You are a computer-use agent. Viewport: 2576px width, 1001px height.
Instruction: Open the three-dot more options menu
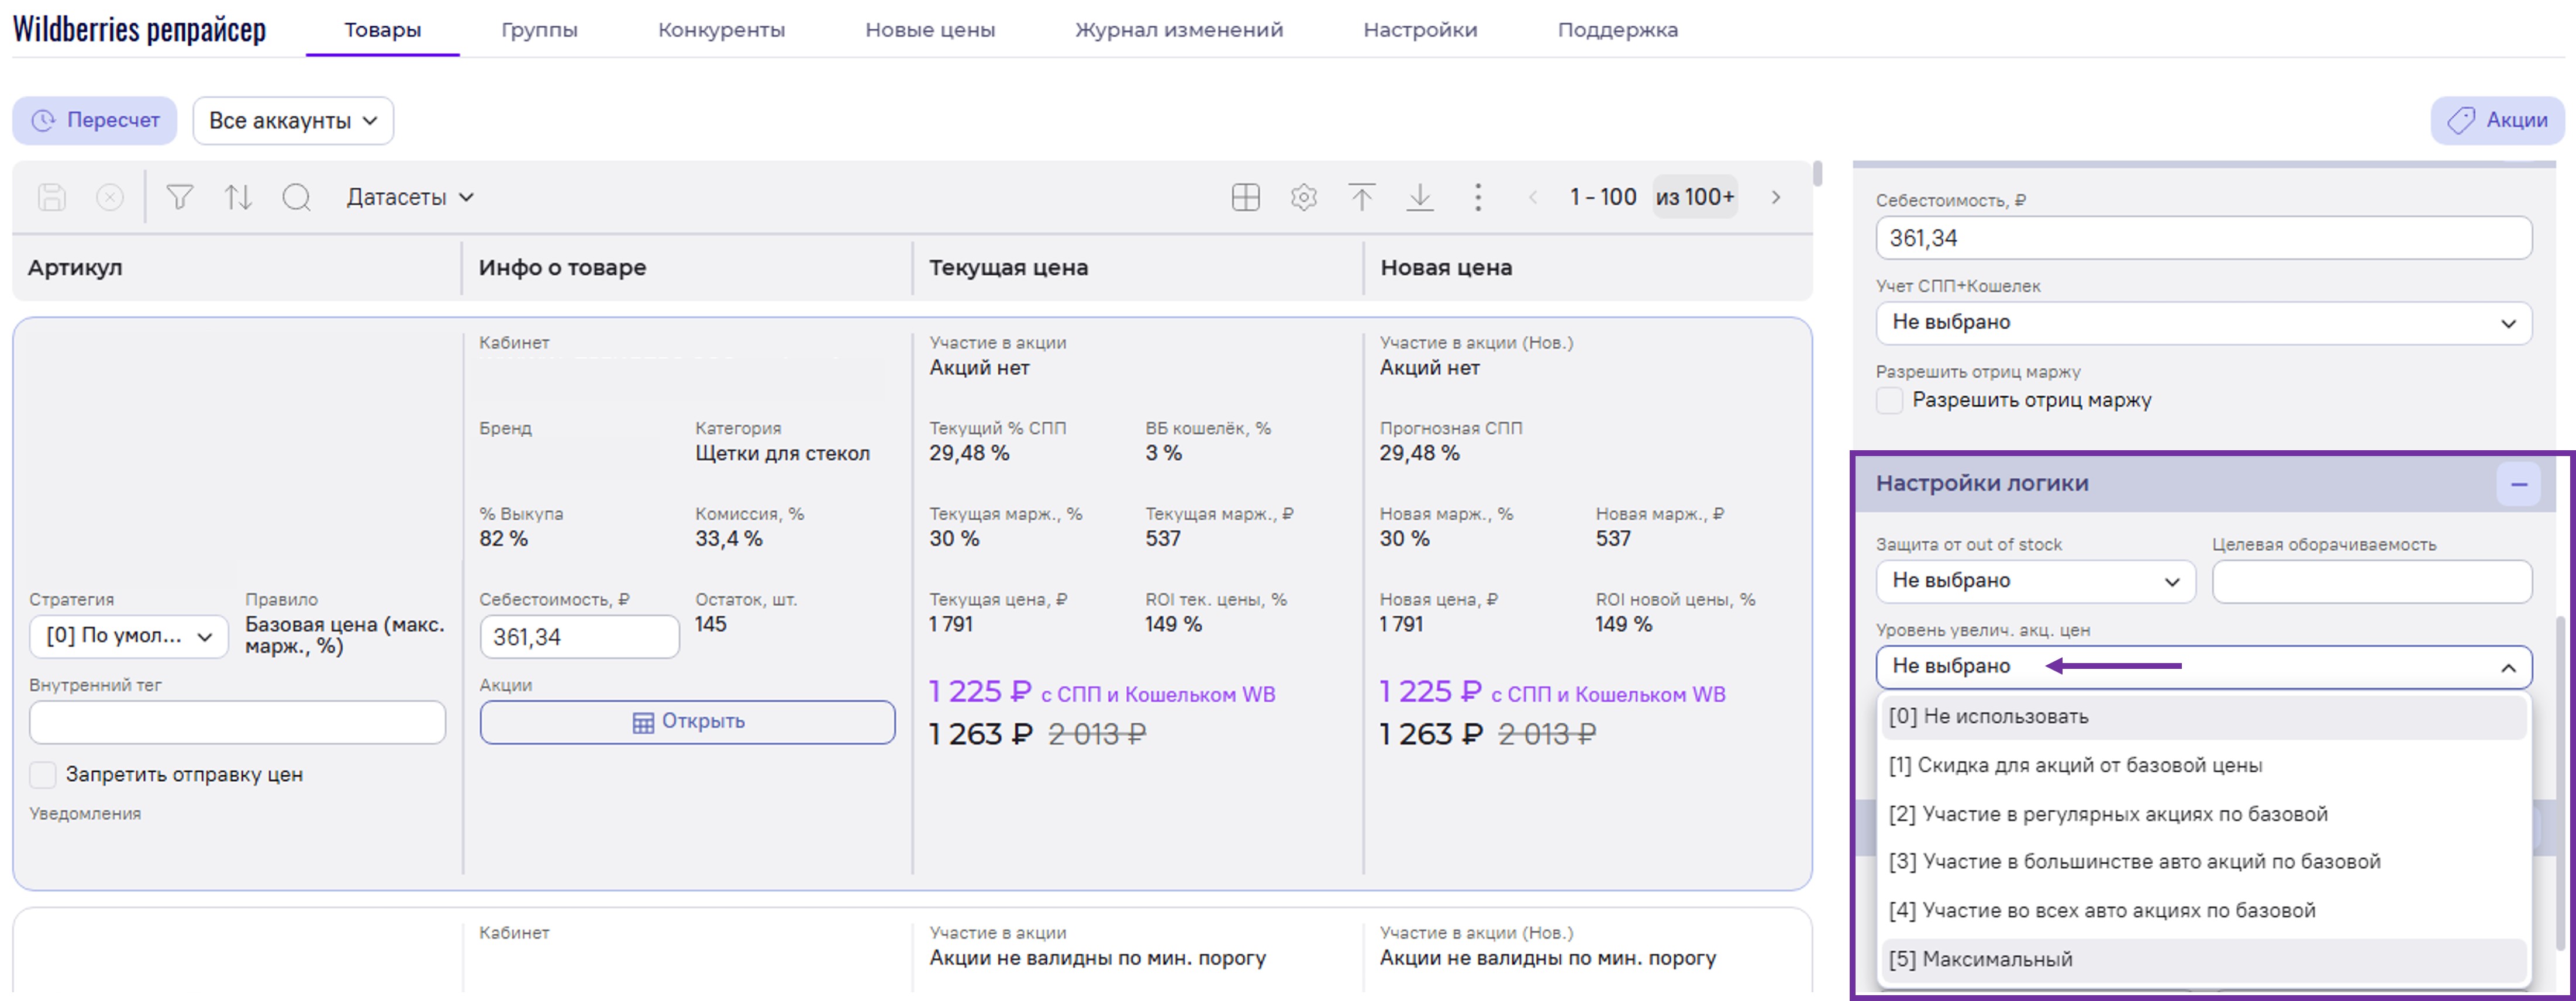(1478, 197)
